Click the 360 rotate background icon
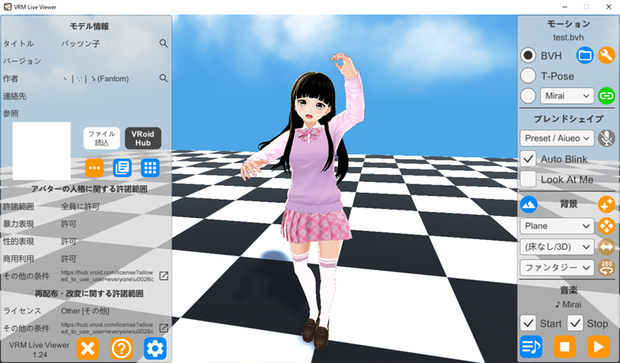This screenshot has height=363, width=620. (x=607, y=268)
